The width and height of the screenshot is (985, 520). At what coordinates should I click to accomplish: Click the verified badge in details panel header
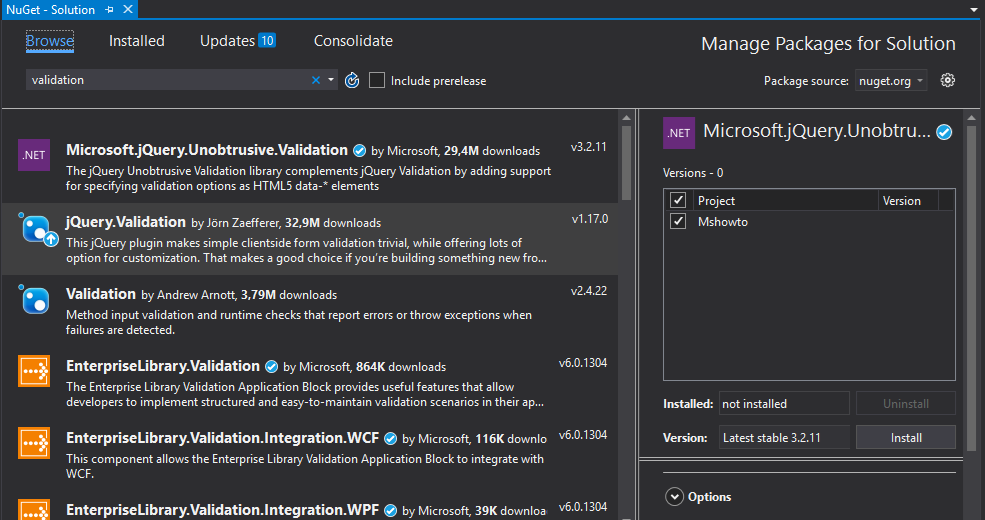click(944, 132)
